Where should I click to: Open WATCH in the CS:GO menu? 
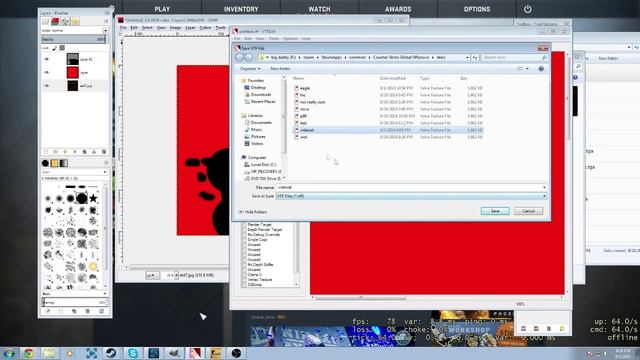pyautogui.click(x=319, y=9)
